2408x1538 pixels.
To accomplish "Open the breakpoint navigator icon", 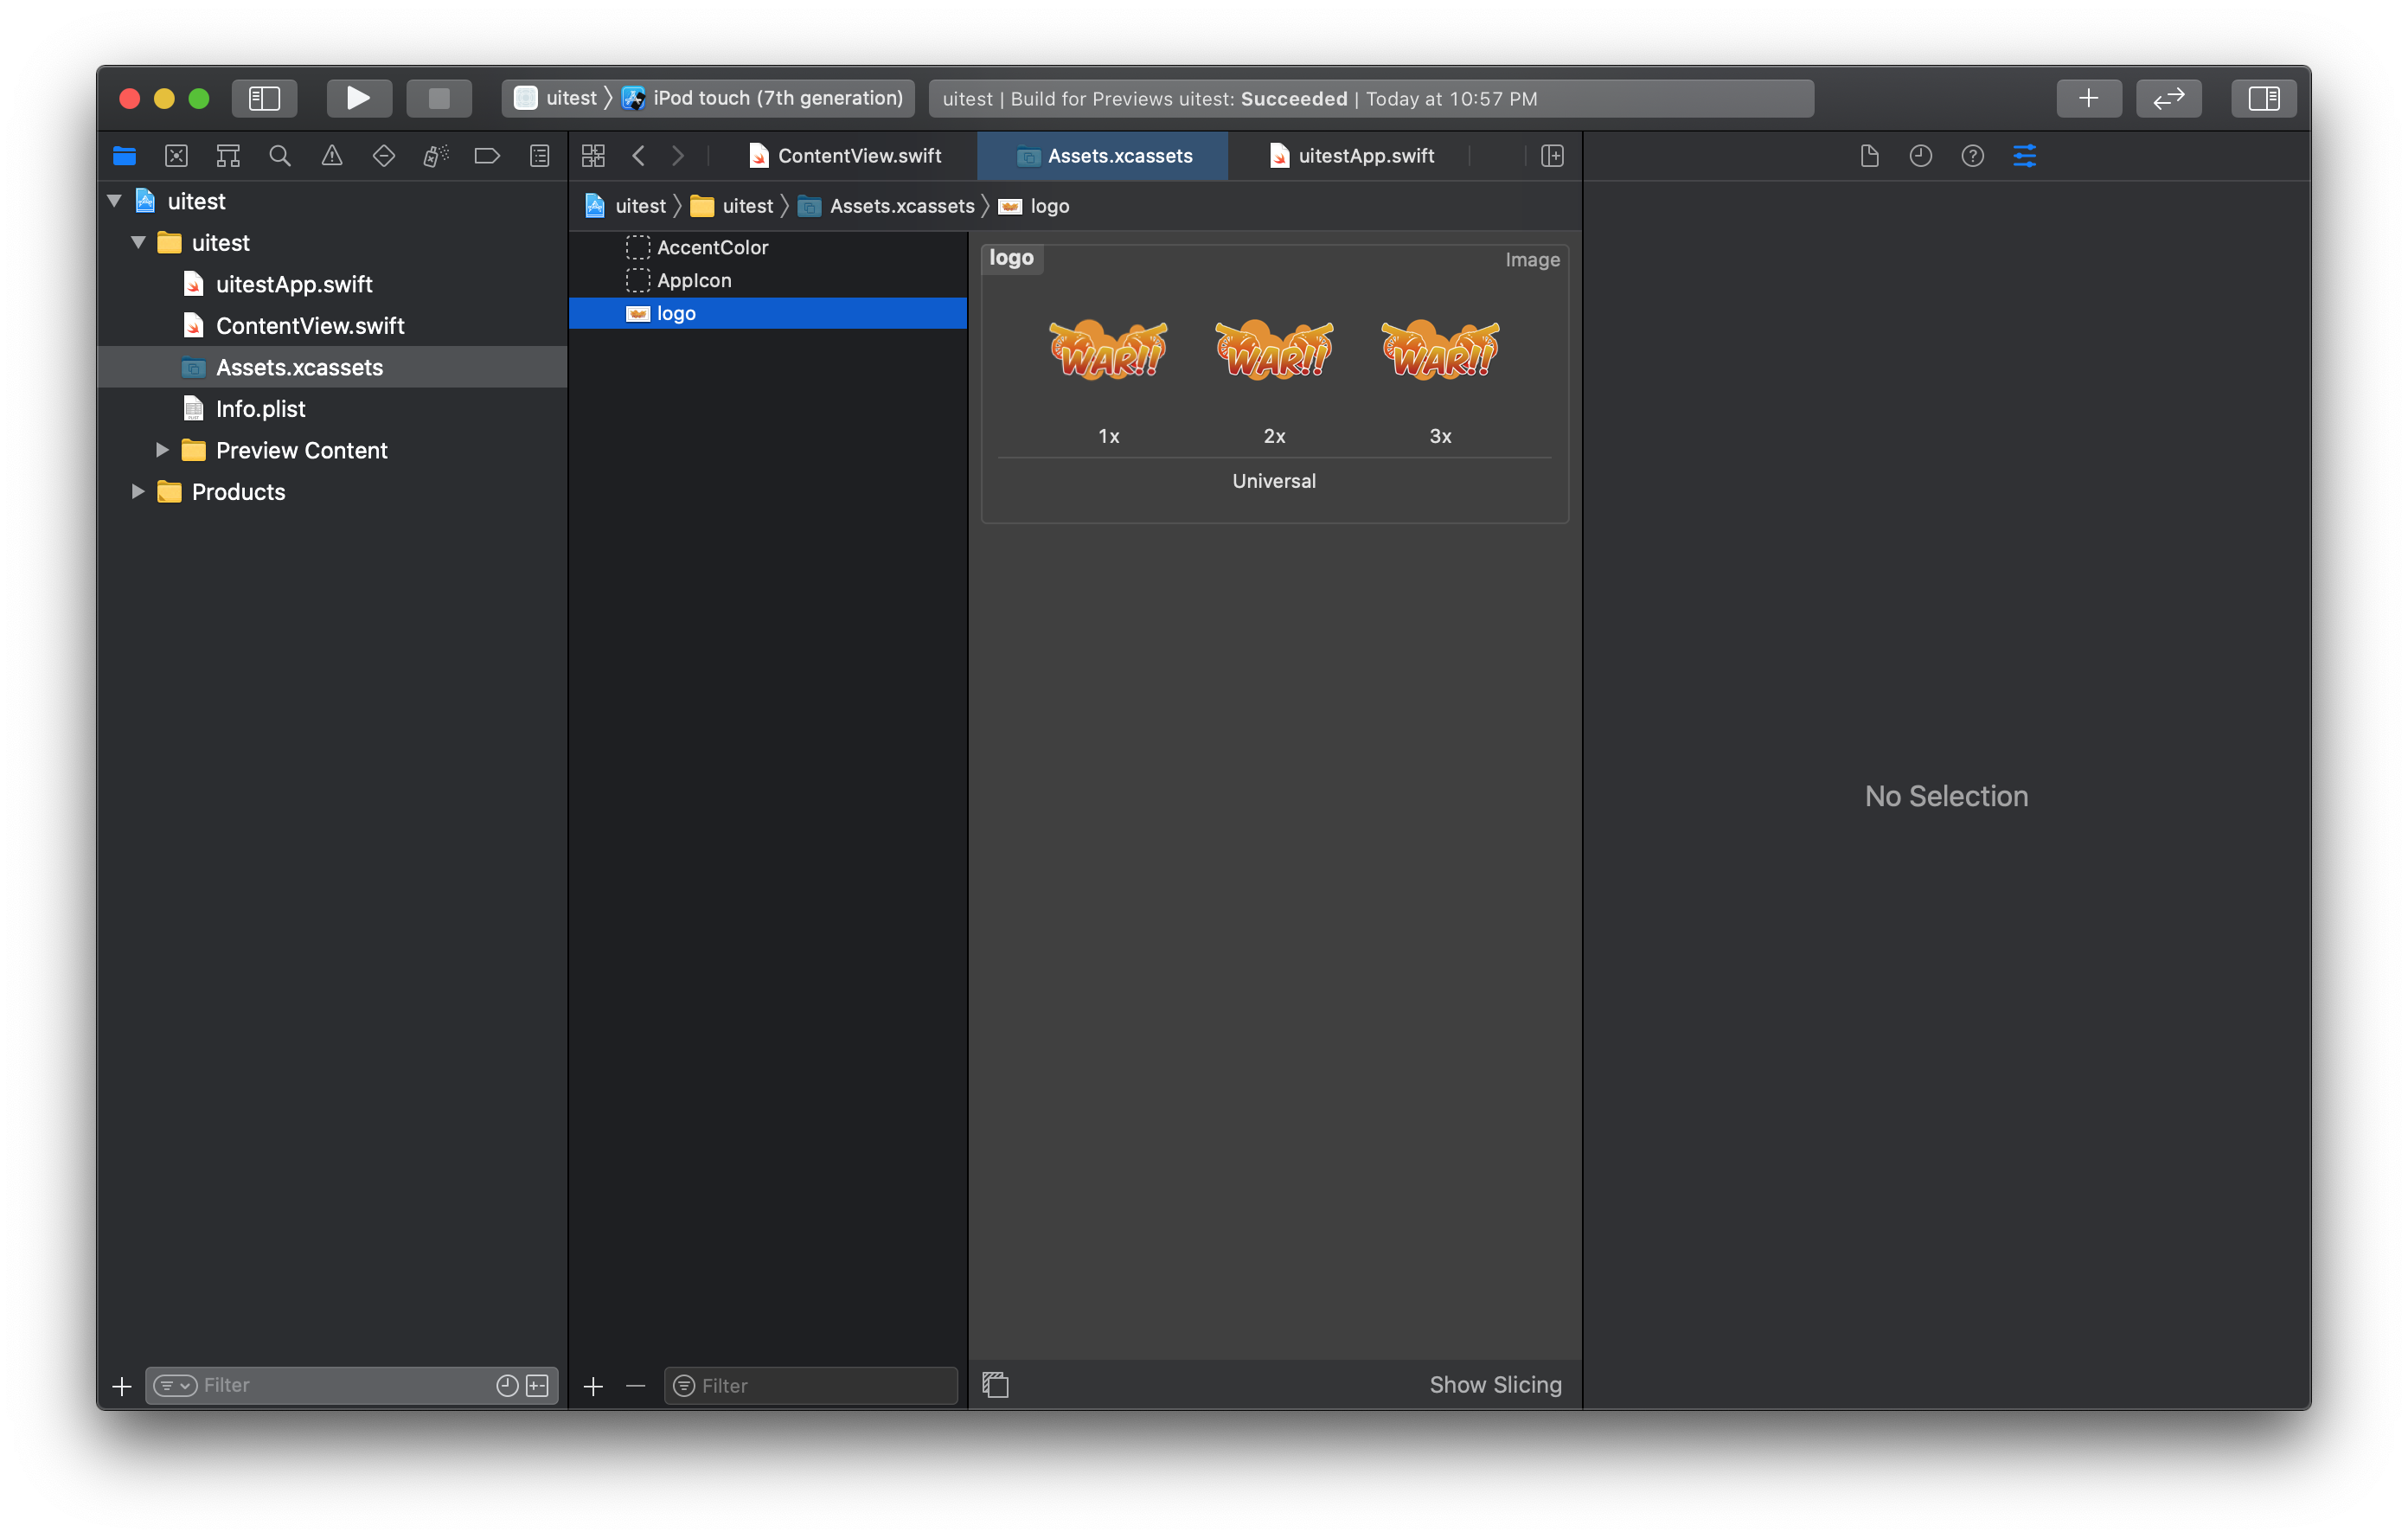I will point(487,156).
